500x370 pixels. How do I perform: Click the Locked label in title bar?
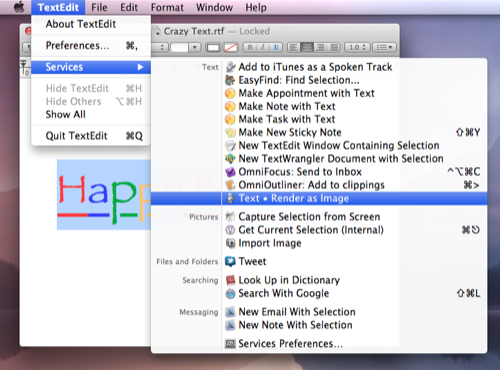tap(254, 31)
